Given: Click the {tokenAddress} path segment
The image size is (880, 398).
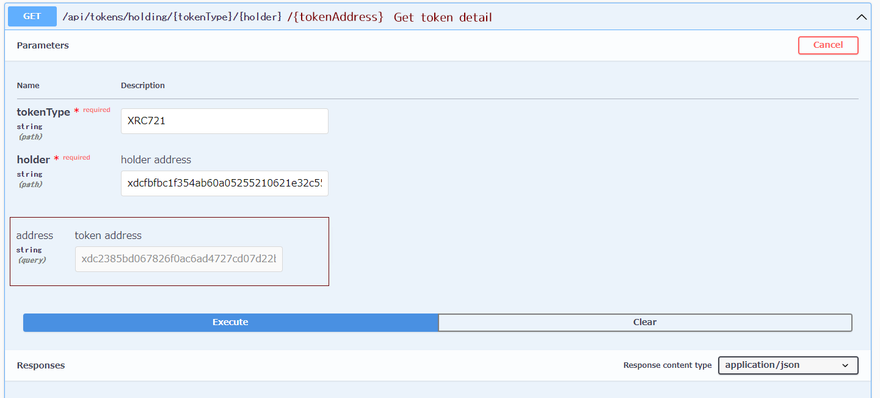Looking at the screenshot, I should click(335, 17).
